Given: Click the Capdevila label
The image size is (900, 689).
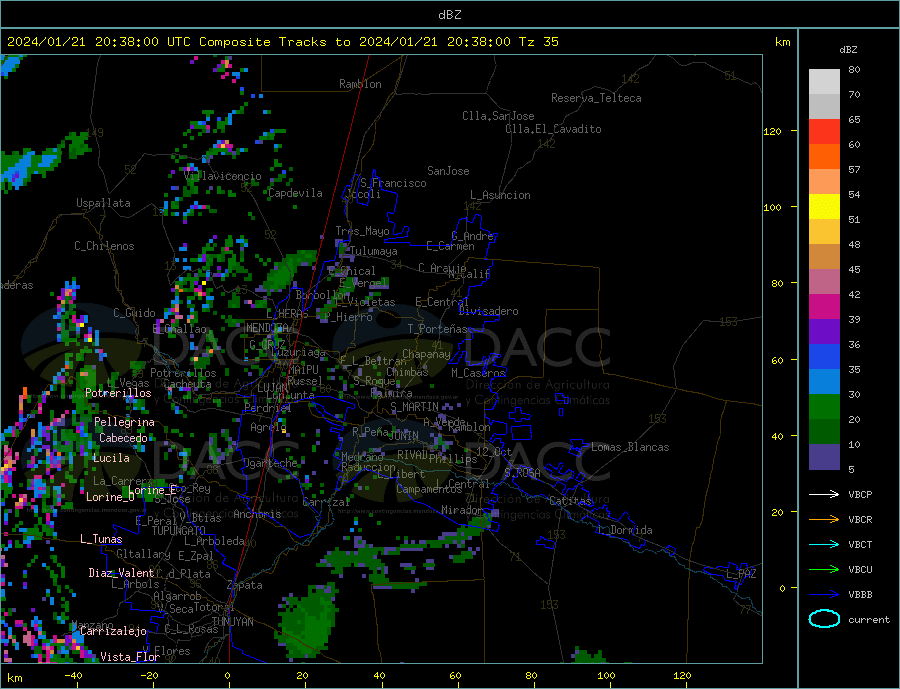Looking at the screenshot, I should tap(295, 193).
